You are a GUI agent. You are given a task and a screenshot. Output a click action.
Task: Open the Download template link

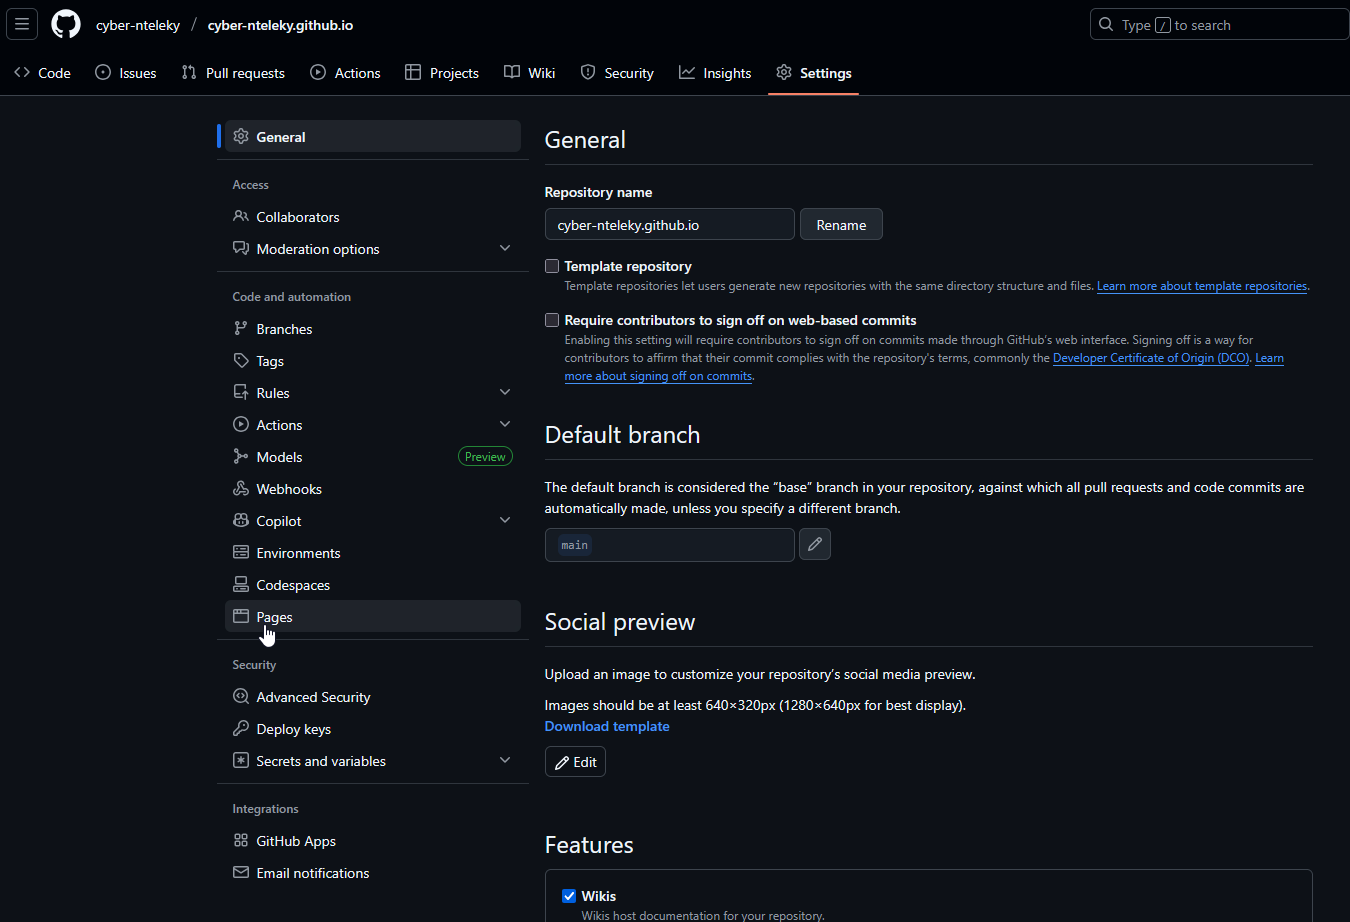click(607, 726)
